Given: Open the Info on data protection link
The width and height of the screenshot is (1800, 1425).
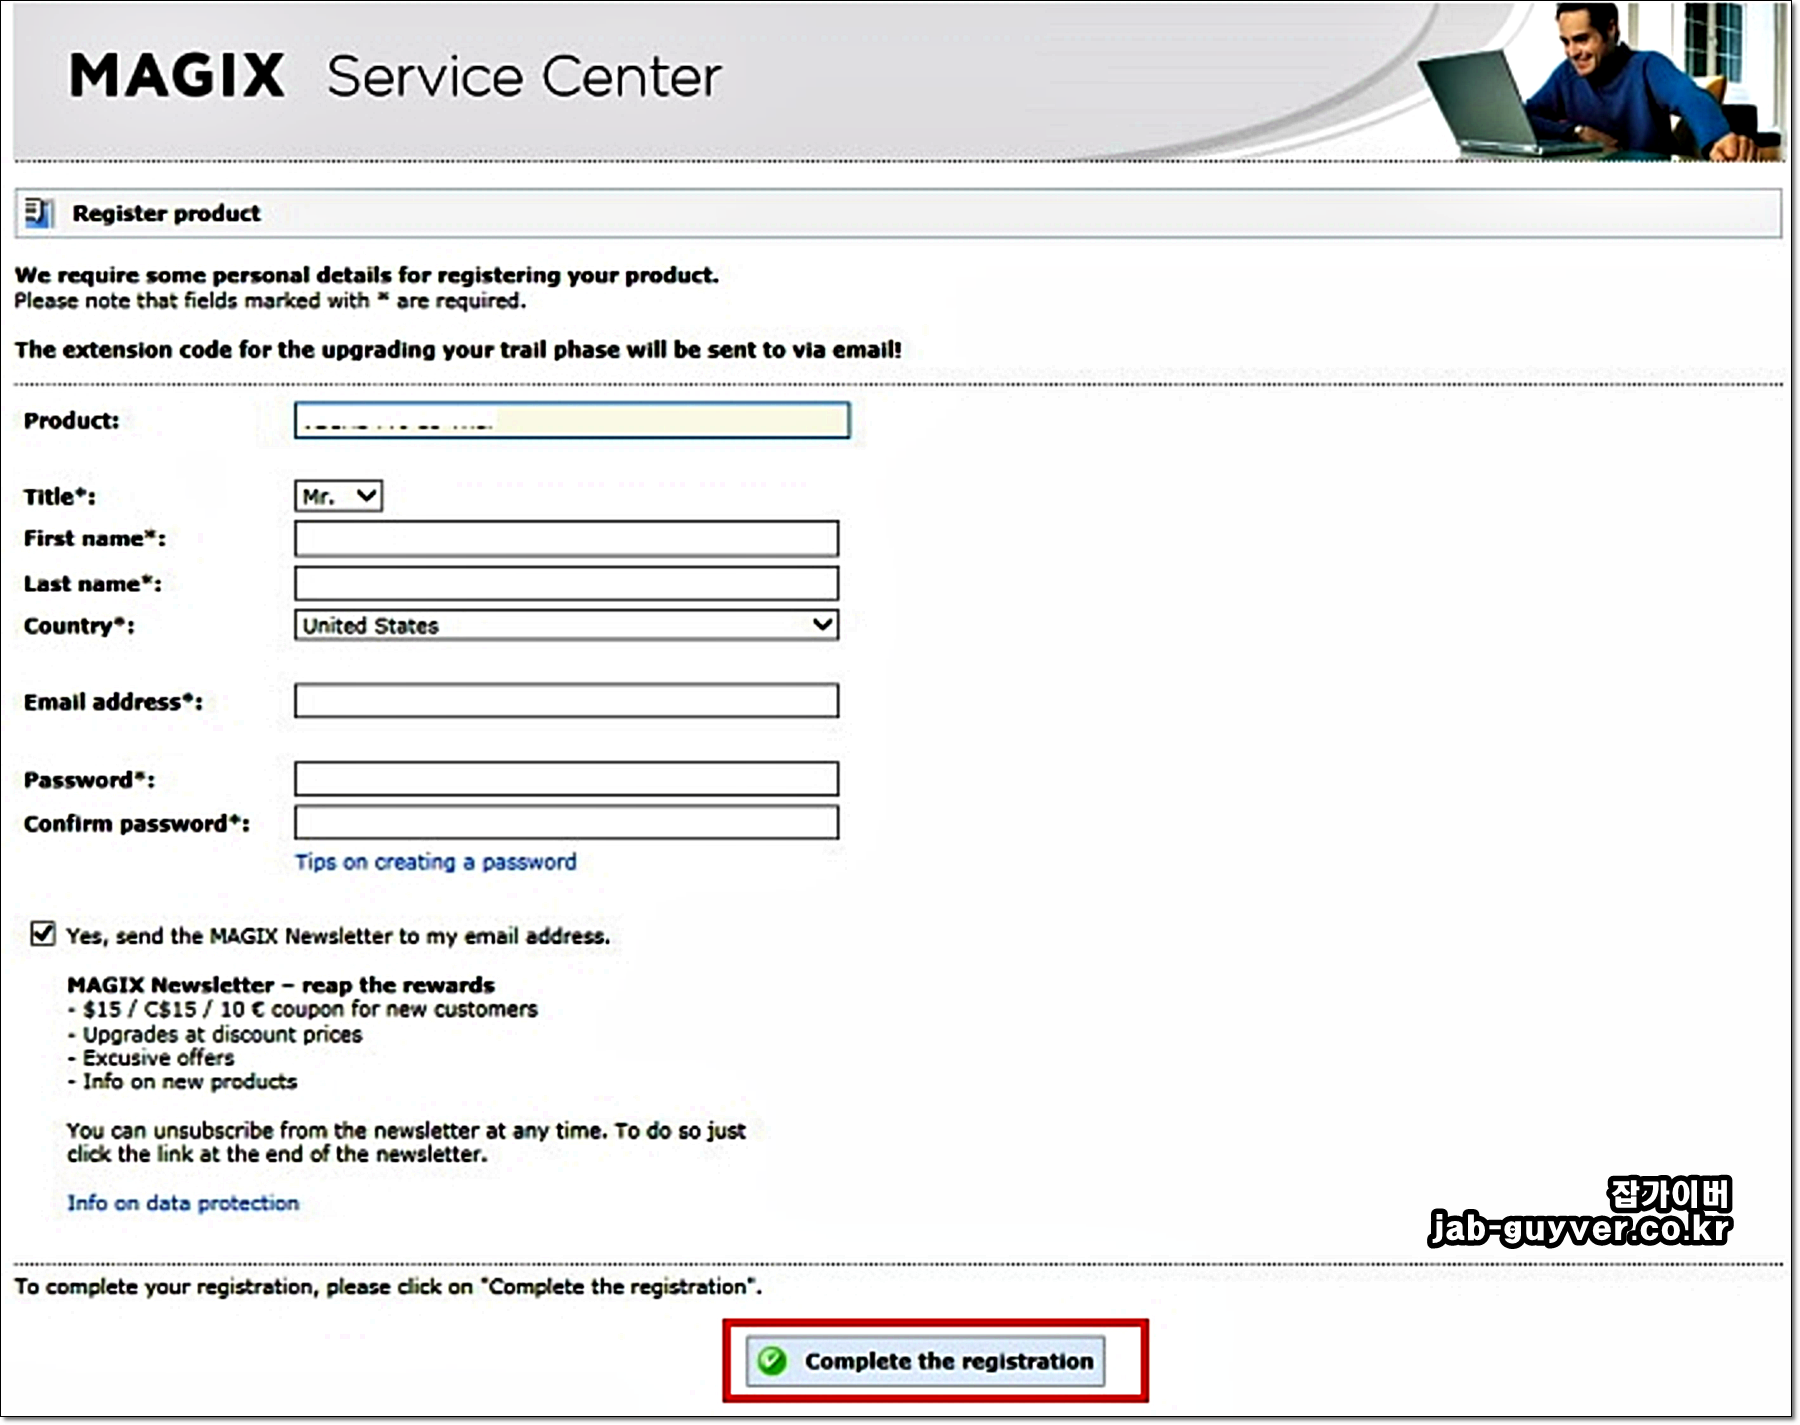Looking at the screenshot, I should tap(183, 1203).
